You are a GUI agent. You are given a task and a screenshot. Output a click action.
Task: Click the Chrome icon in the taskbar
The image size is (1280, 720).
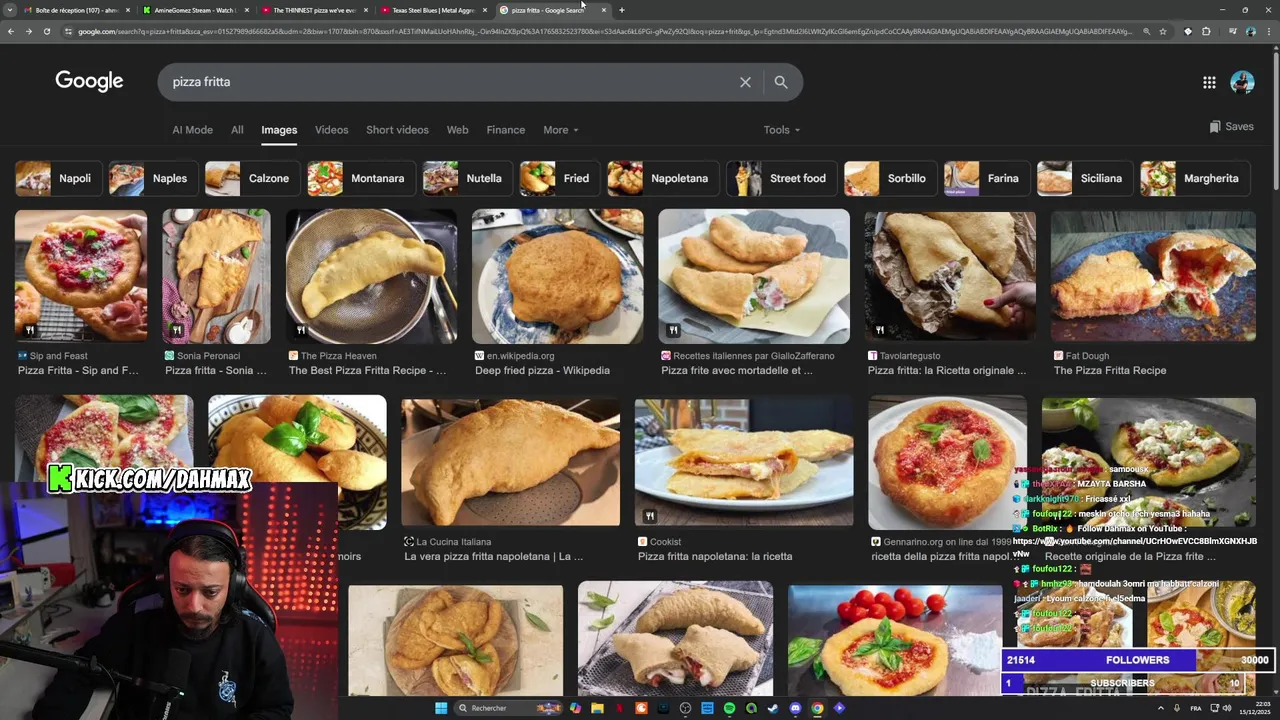coord(817,708)
